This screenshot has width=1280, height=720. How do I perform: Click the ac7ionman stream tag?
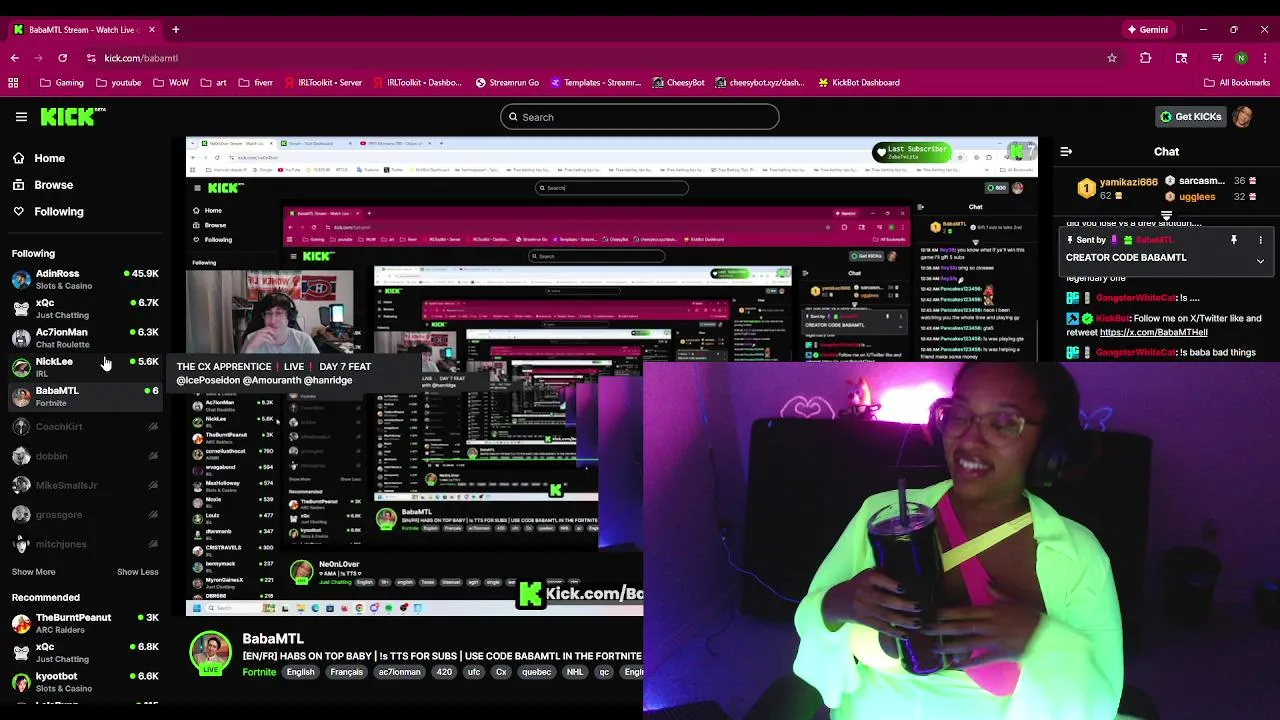tap(401, 672)
